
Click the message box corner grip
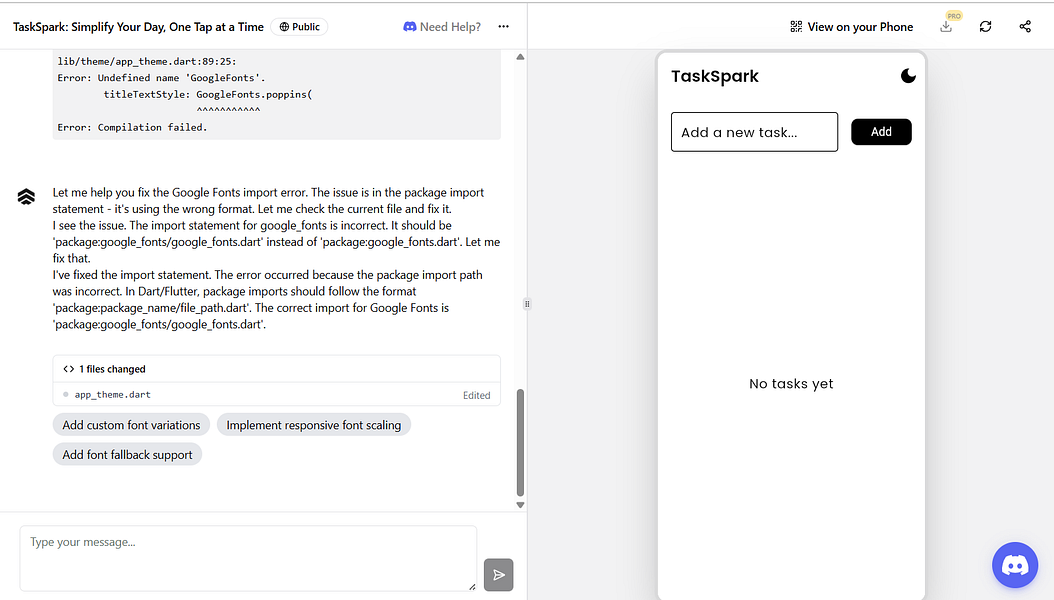pyautogui.click(x=472, y=587)
